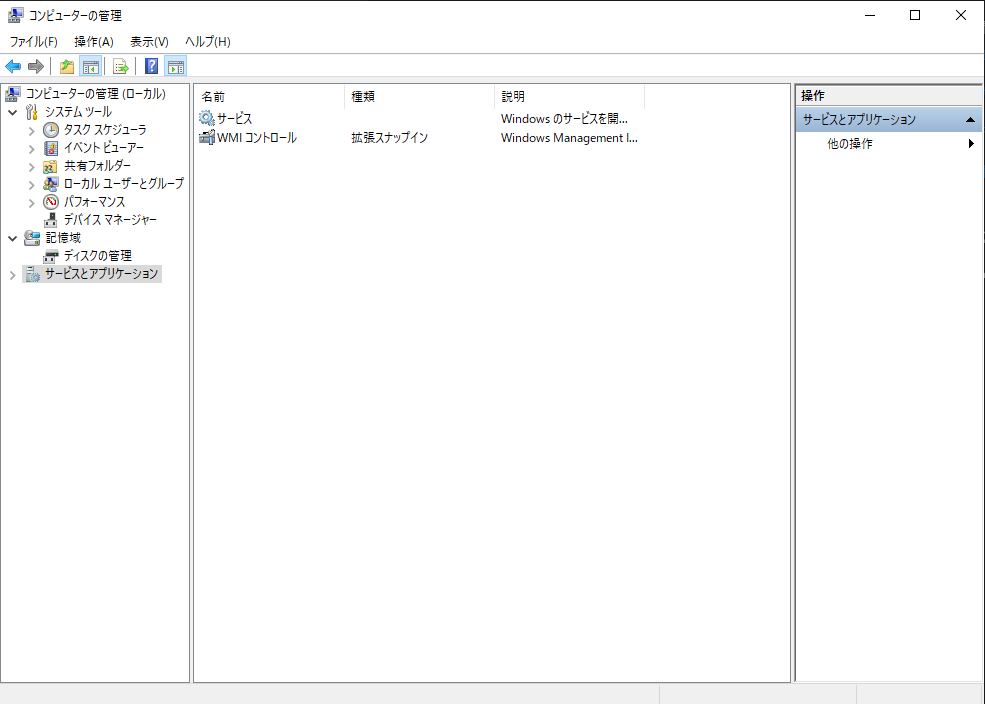Click the パフォーマンス gauge icon

point(51,202)
